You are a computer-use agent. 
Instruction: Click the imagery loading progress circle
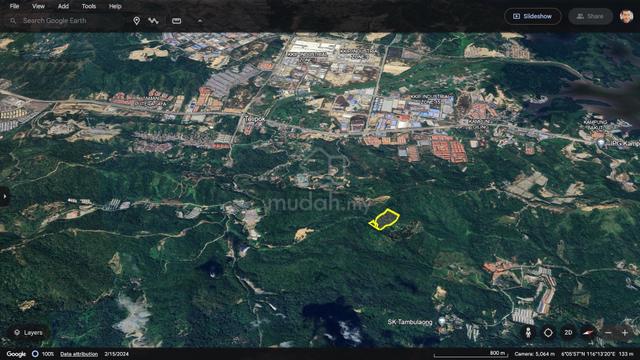coord(36,354)
